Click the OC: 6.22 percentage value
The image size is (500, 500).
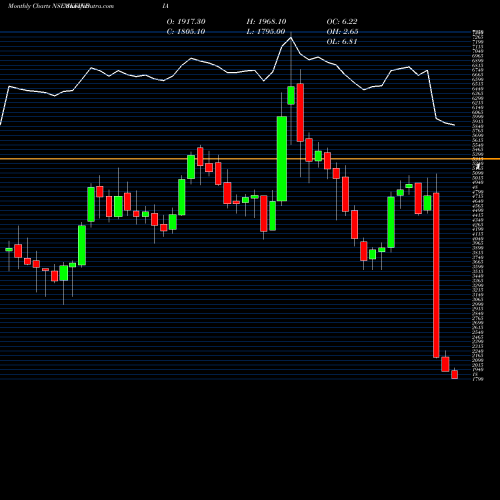pyautogui.click(x=342, y=22)
